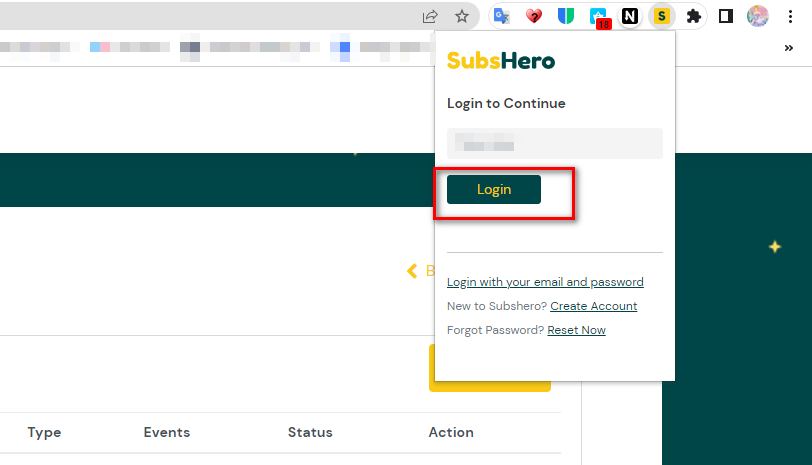The height and width of the screenshot is (465, 812).
Task: Open the Extensions puzzle-piece menu
Action: pos(693,17)
